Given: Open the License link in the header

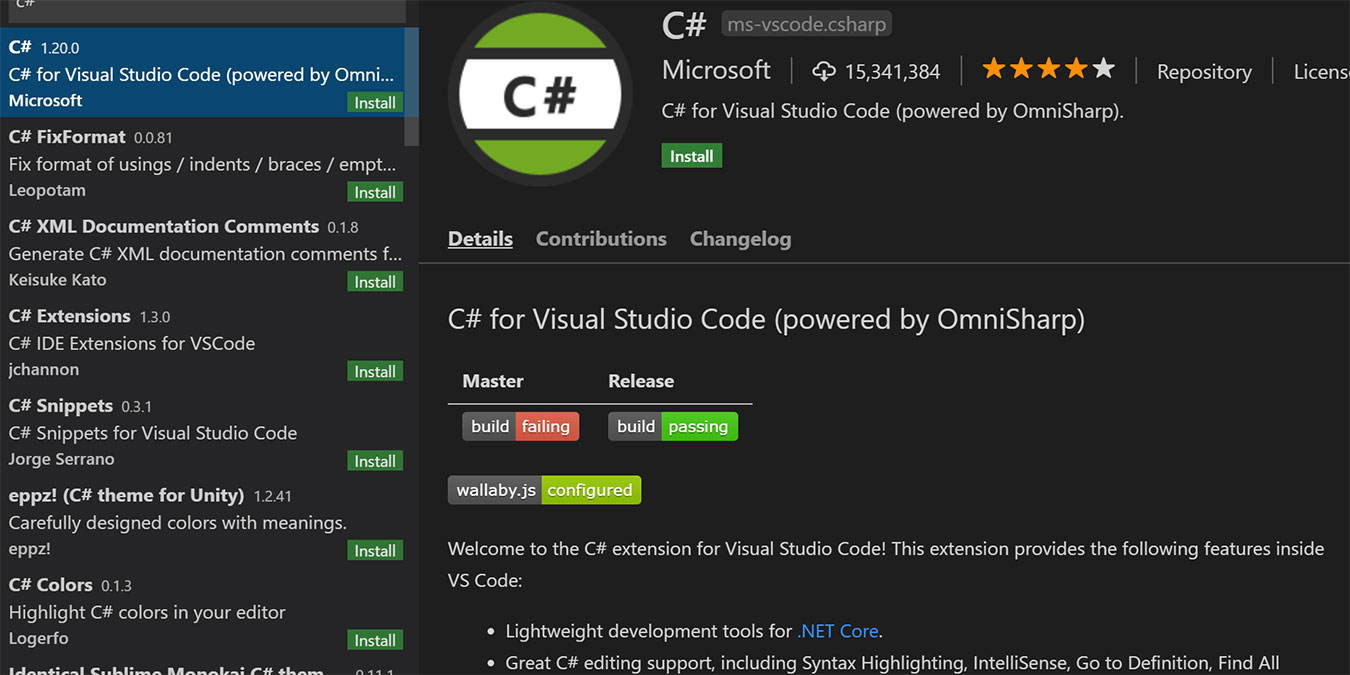Looking at the screenshot, I should pyautogui.click(x=1321, y=72).
